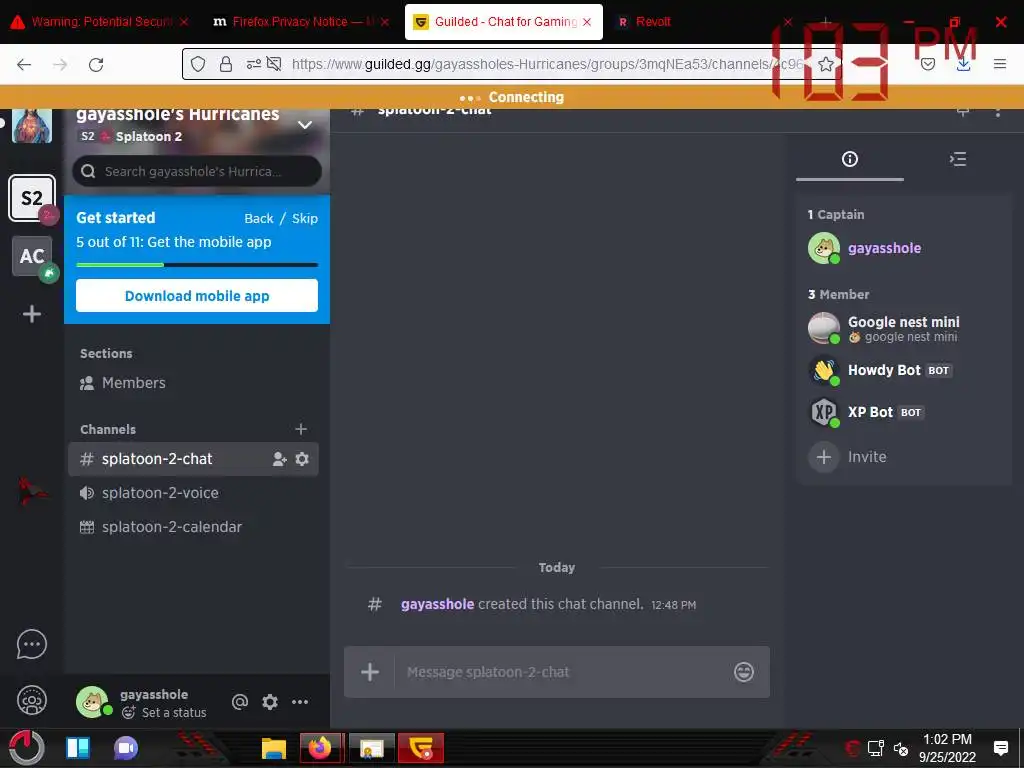
Task: Open splatoon-2-chat channel settings gear
Action: click(x=302, y=459)
